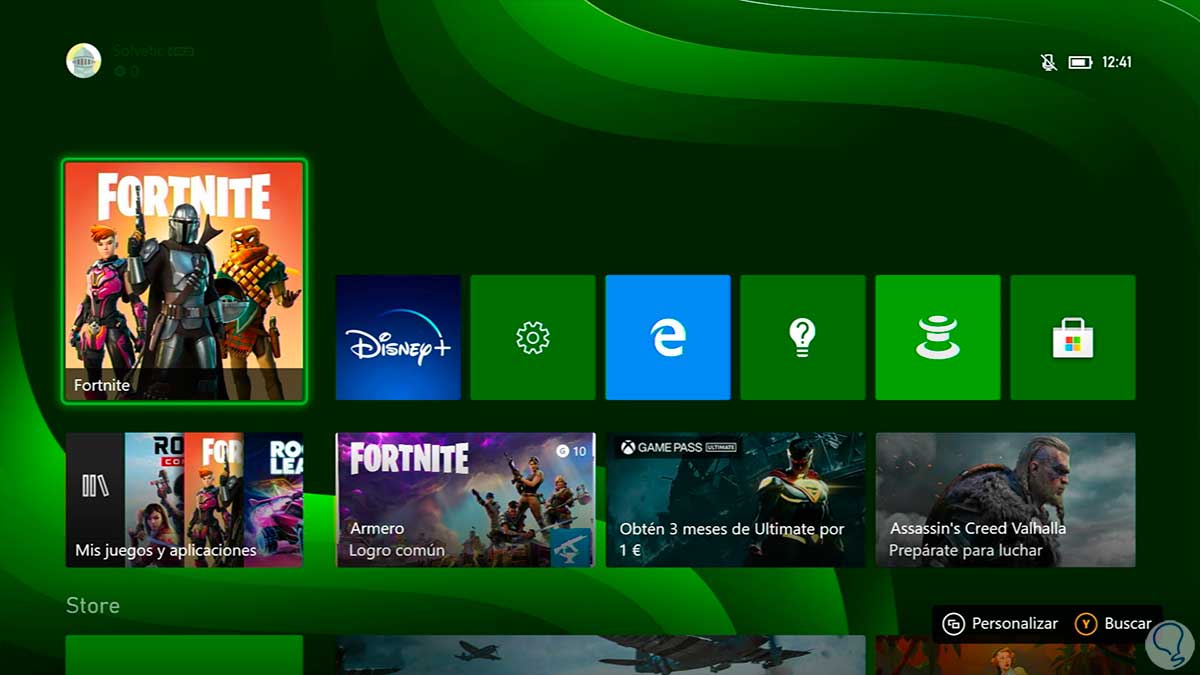Click the 'Prepárate para luchar' text
Viewport: 1200px width, 675px height.
tap(966, 551)
